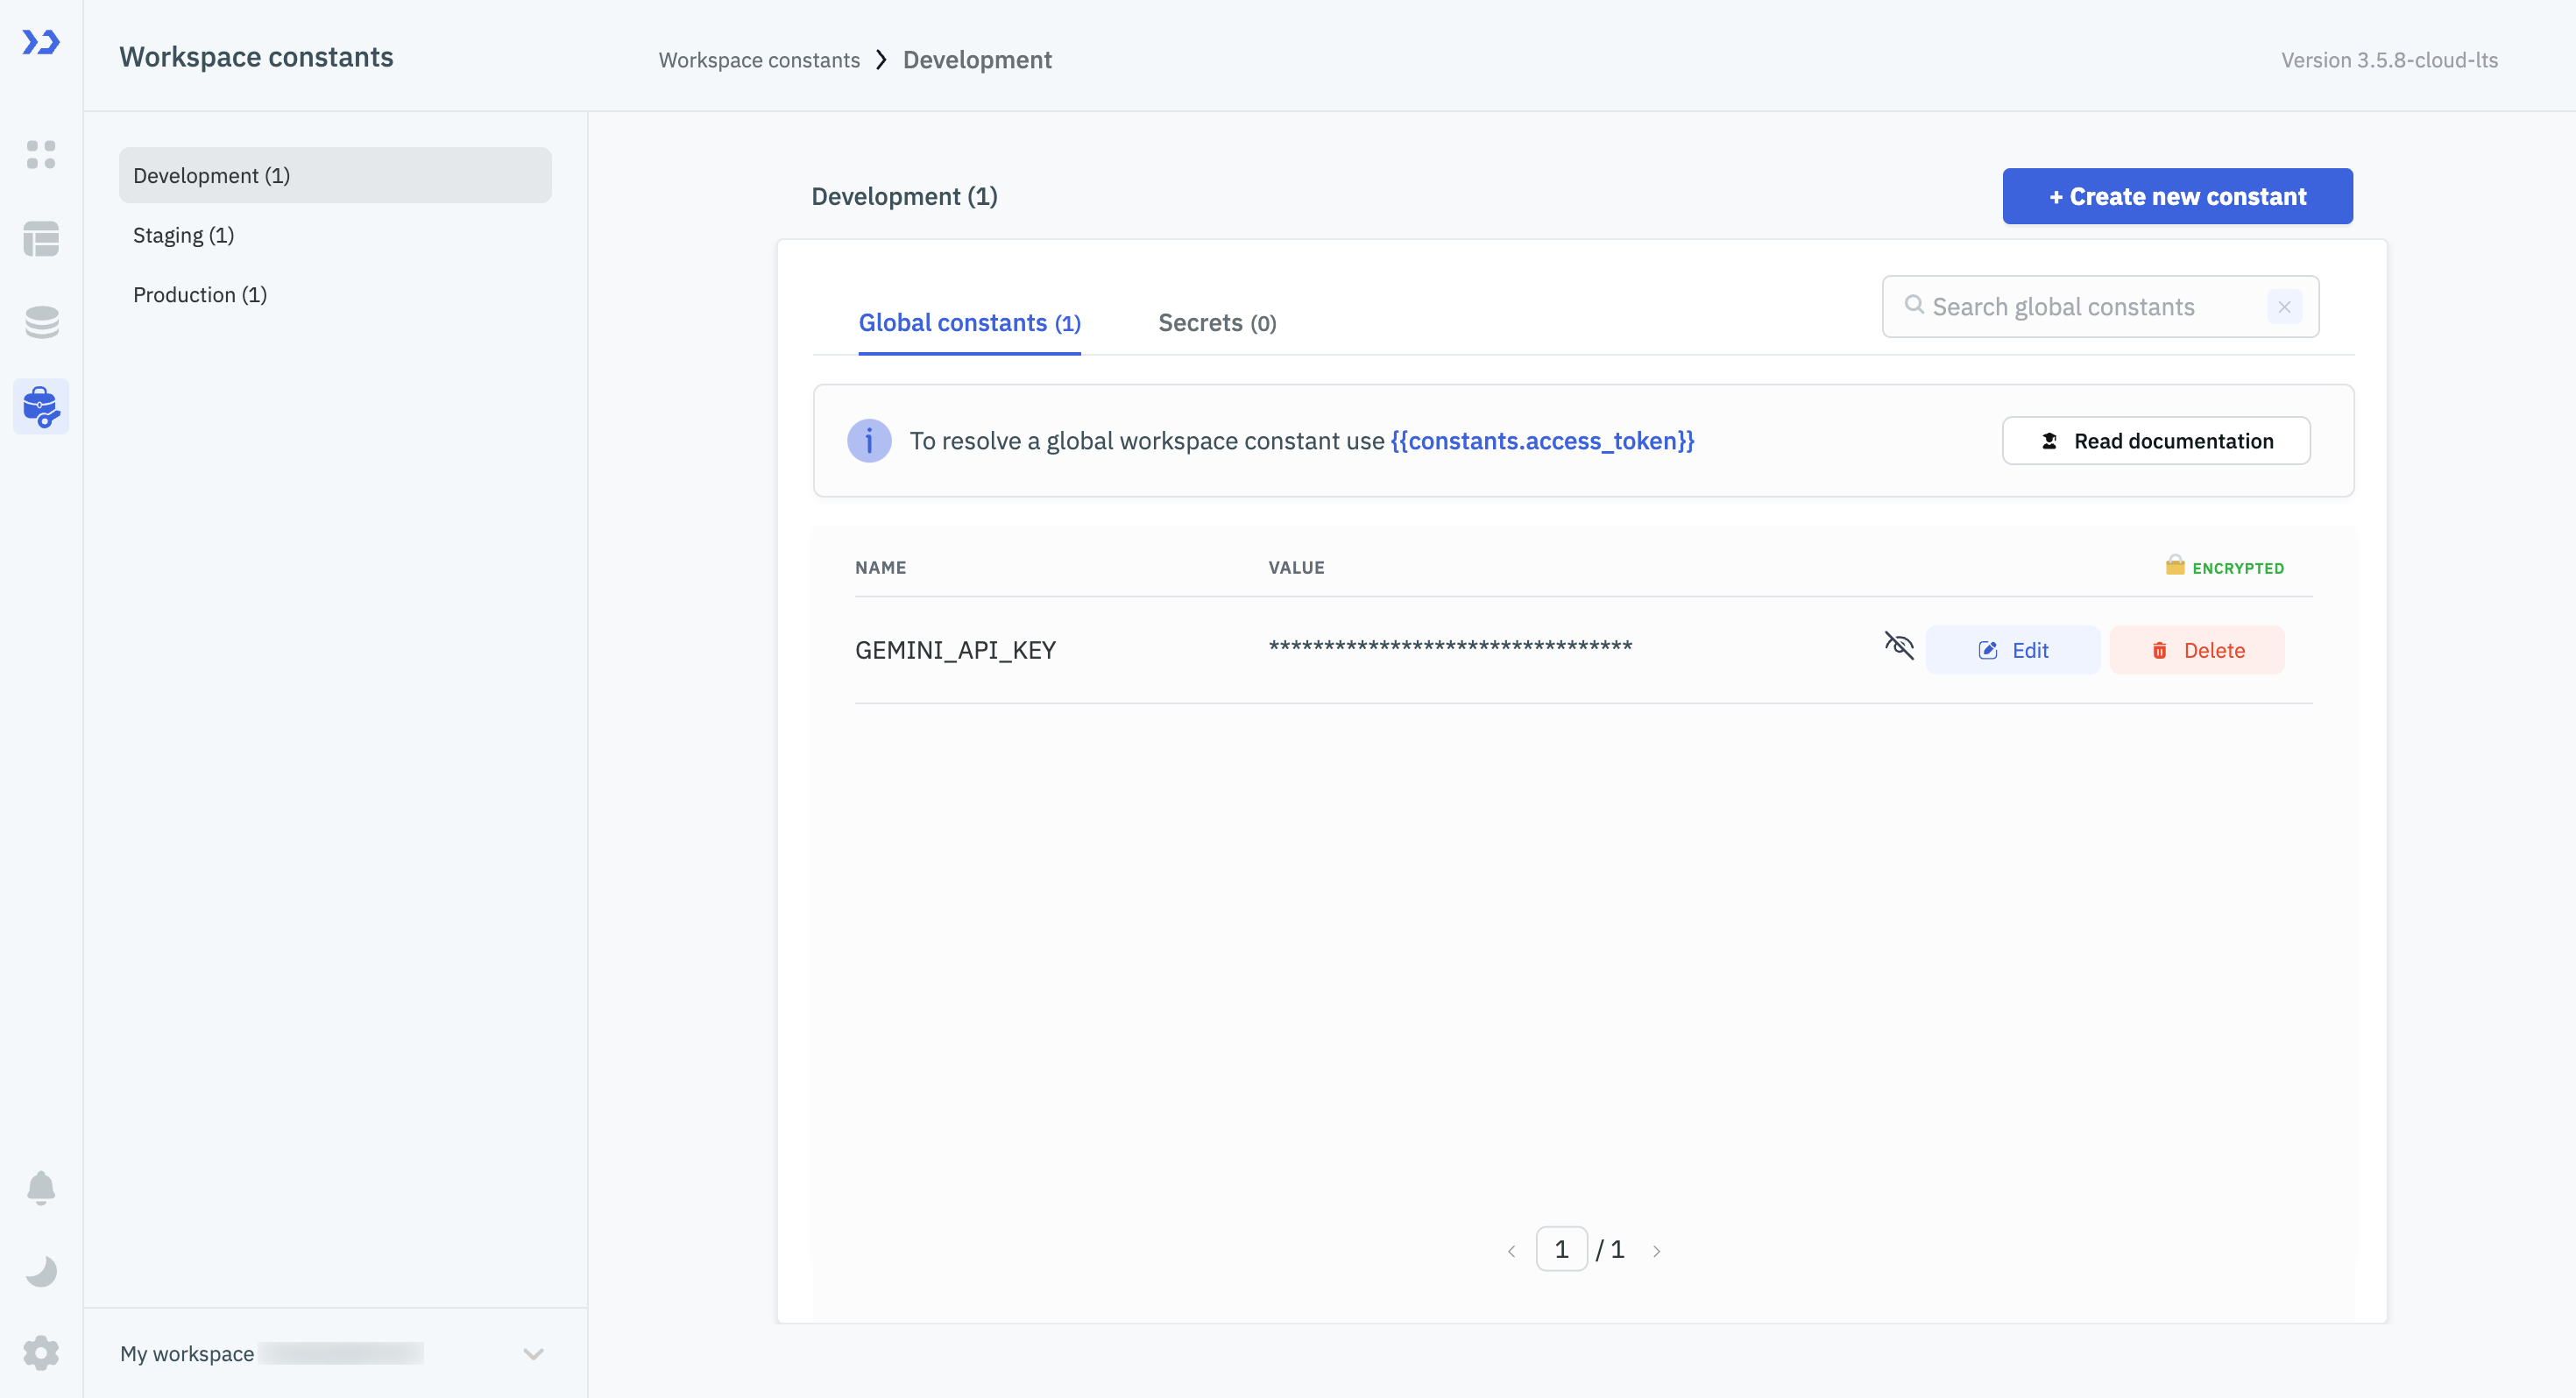Edit the GEMINI_API_KEY constant

tap(2012, 651)
